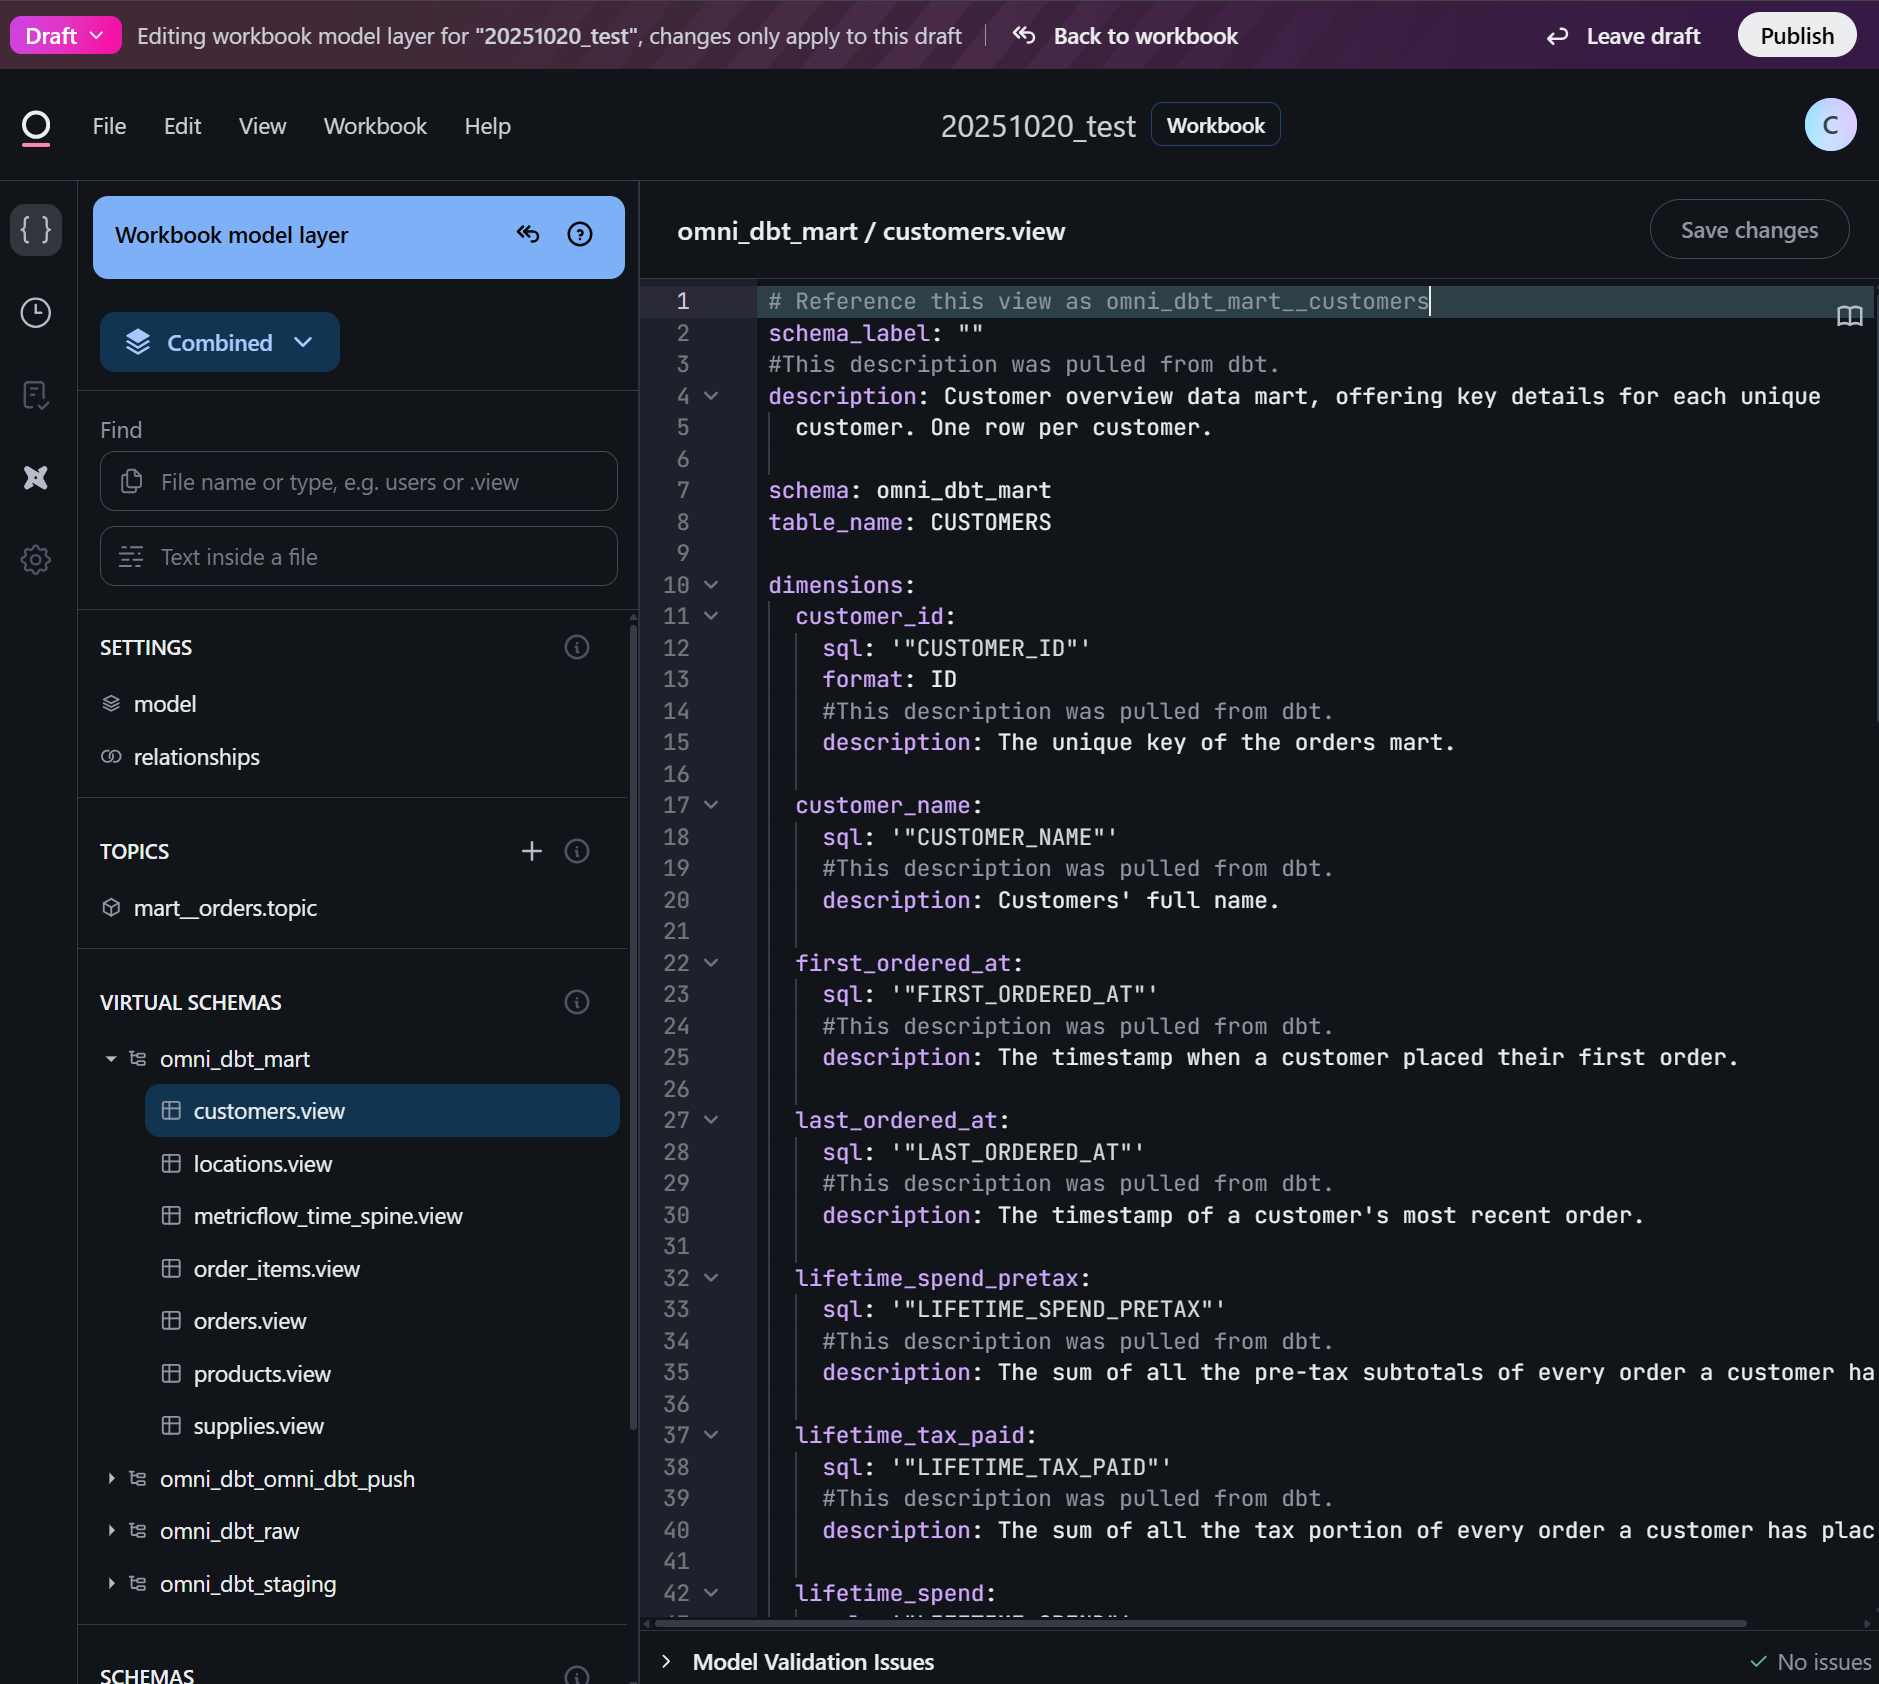This screenshot has width=1879, height=1684.
Task: Open the Draft status dropdown
Action: point(65,36)
